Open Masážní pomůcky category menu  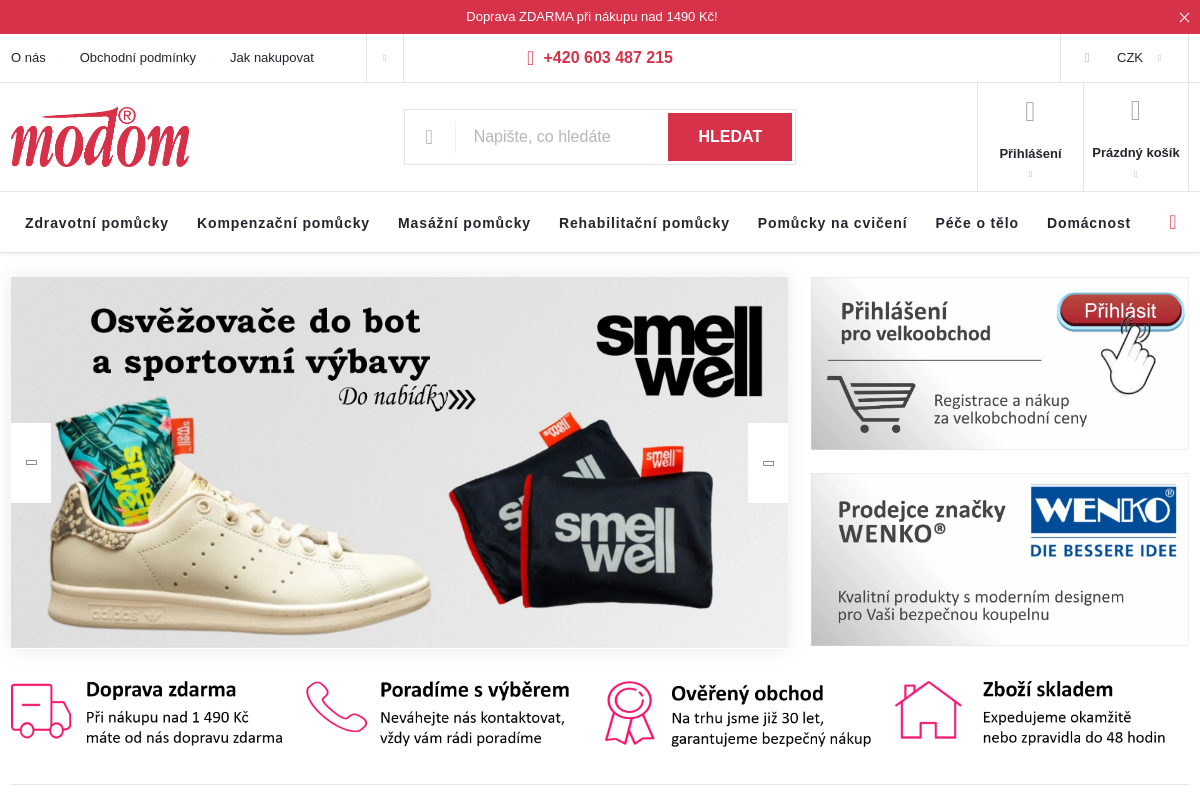tap(464, 223)
